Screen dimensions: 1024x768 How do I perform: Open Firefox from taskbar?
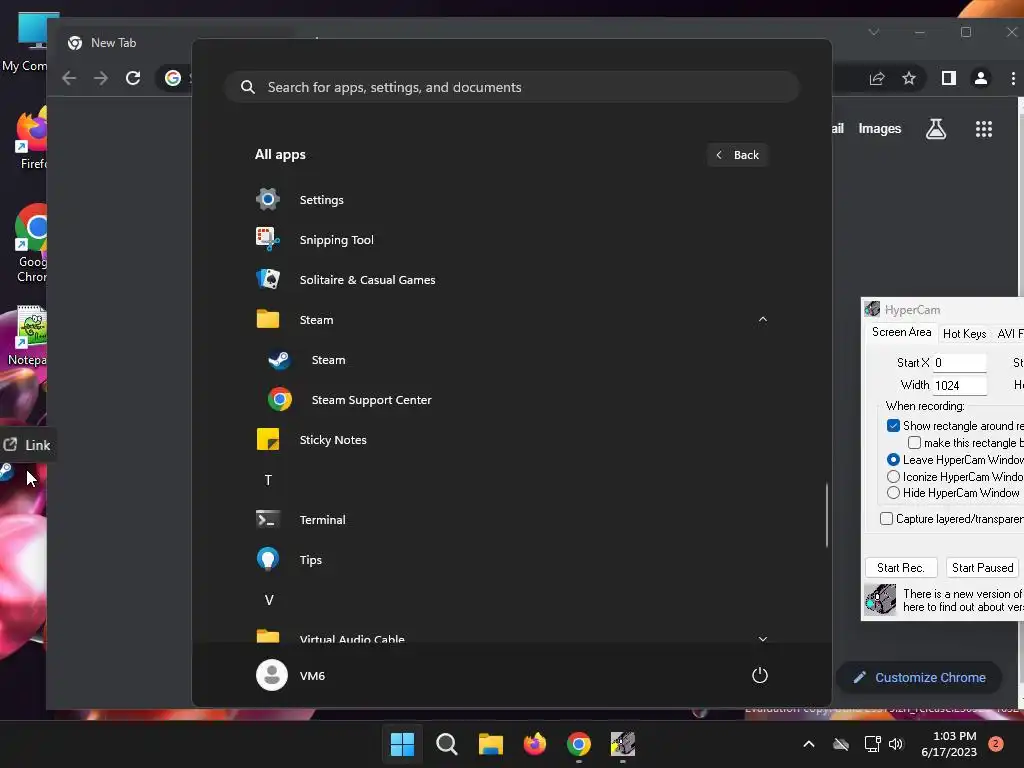pos(535,744)
